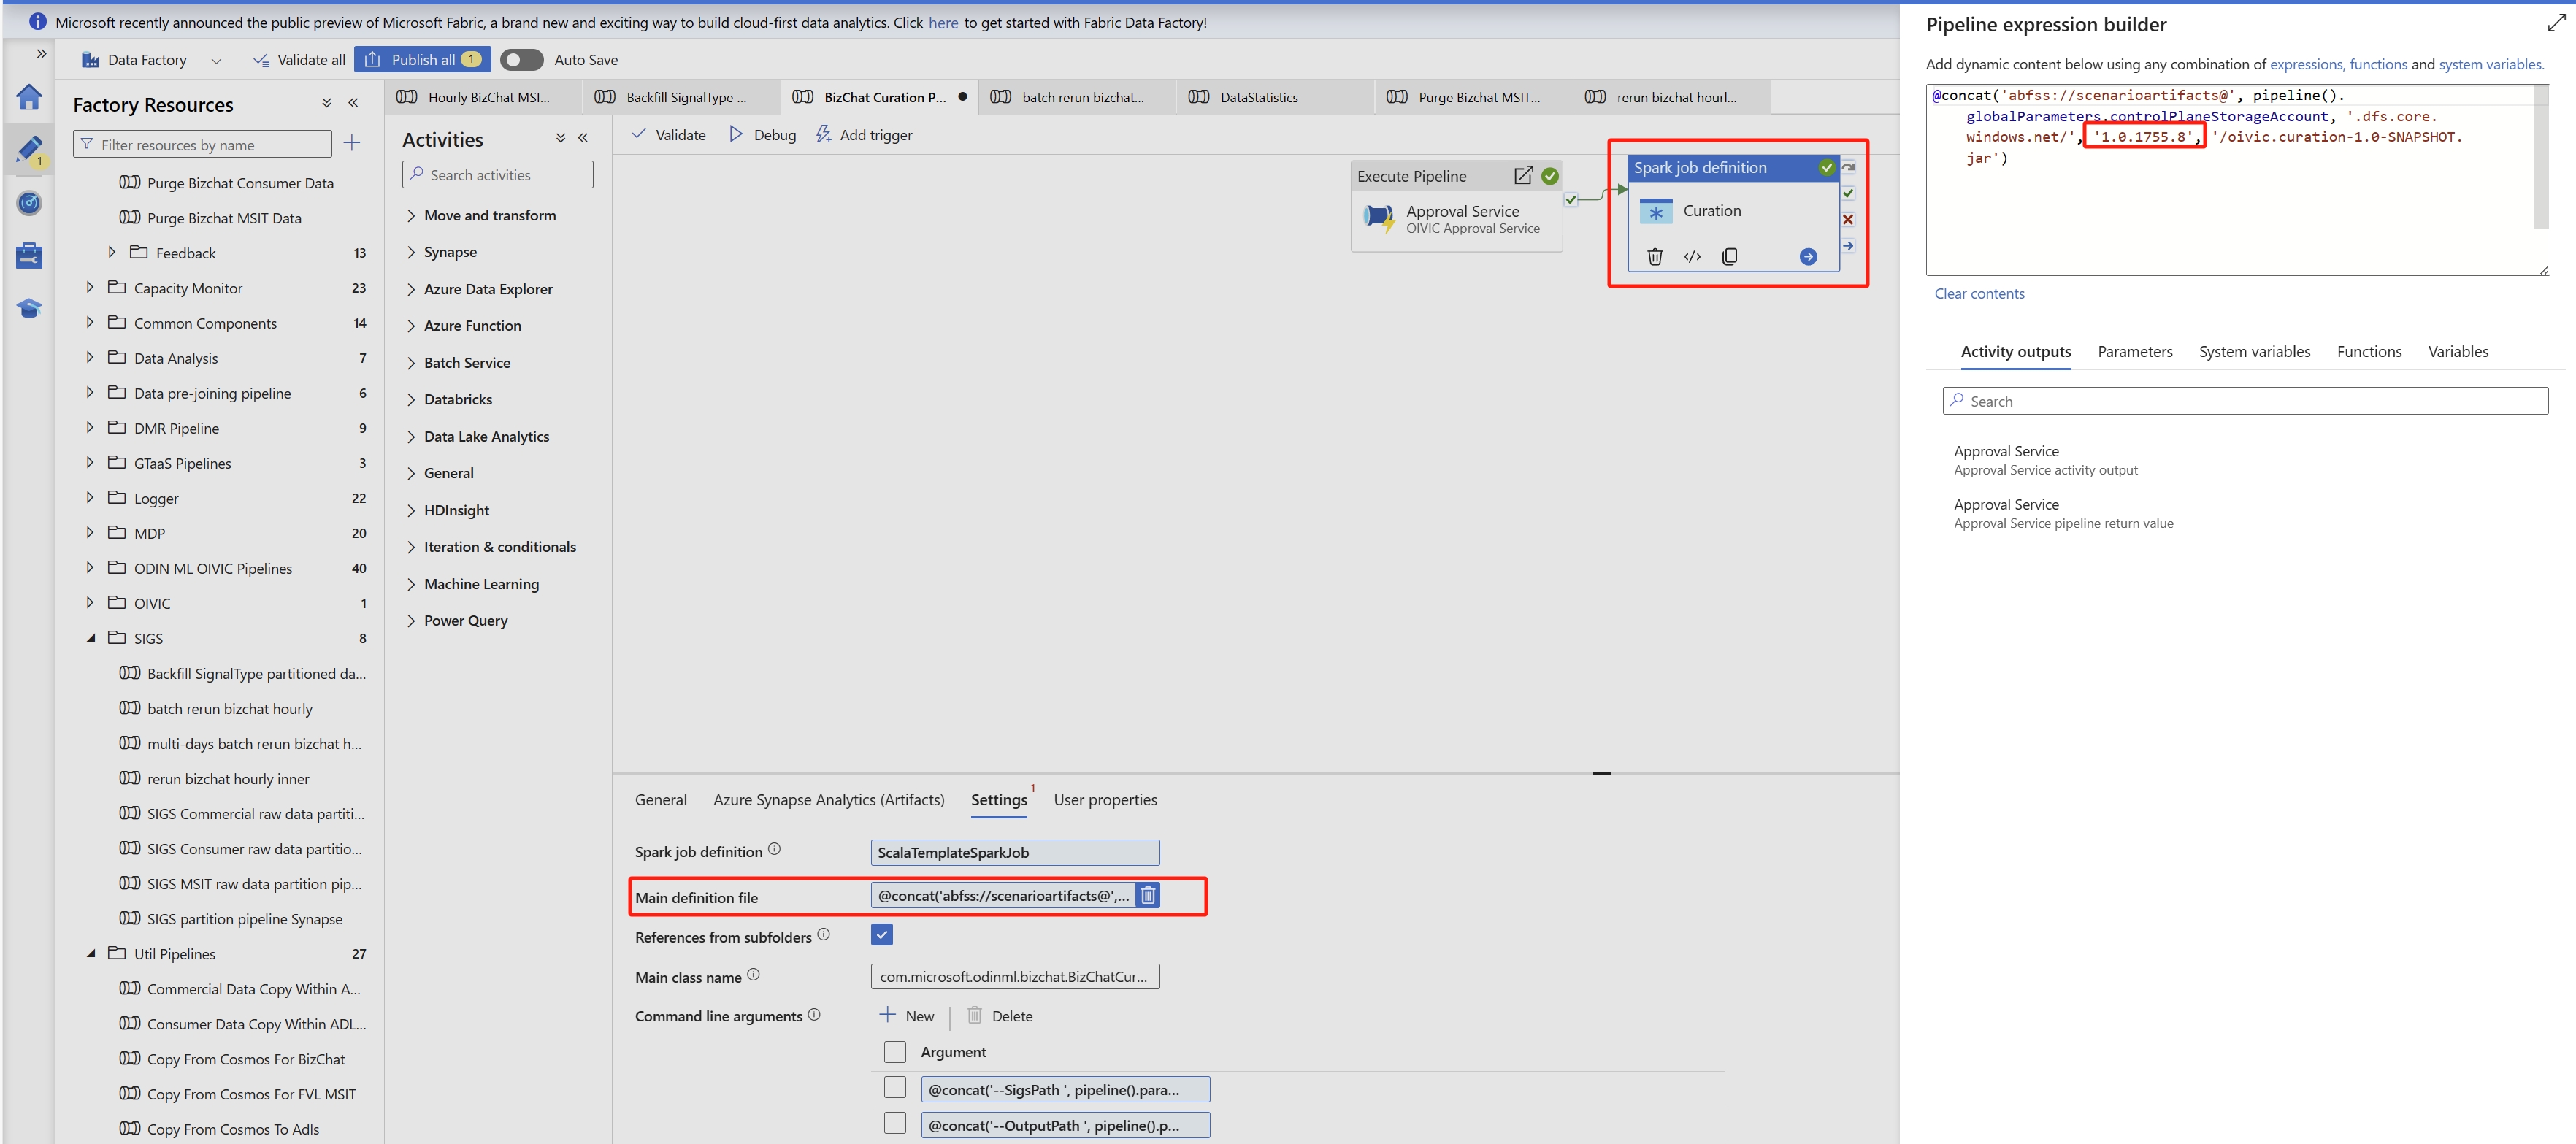Click Validate all in top toolbar
This screenshot has height=1144, width=2576.
[x=299, y=60]
